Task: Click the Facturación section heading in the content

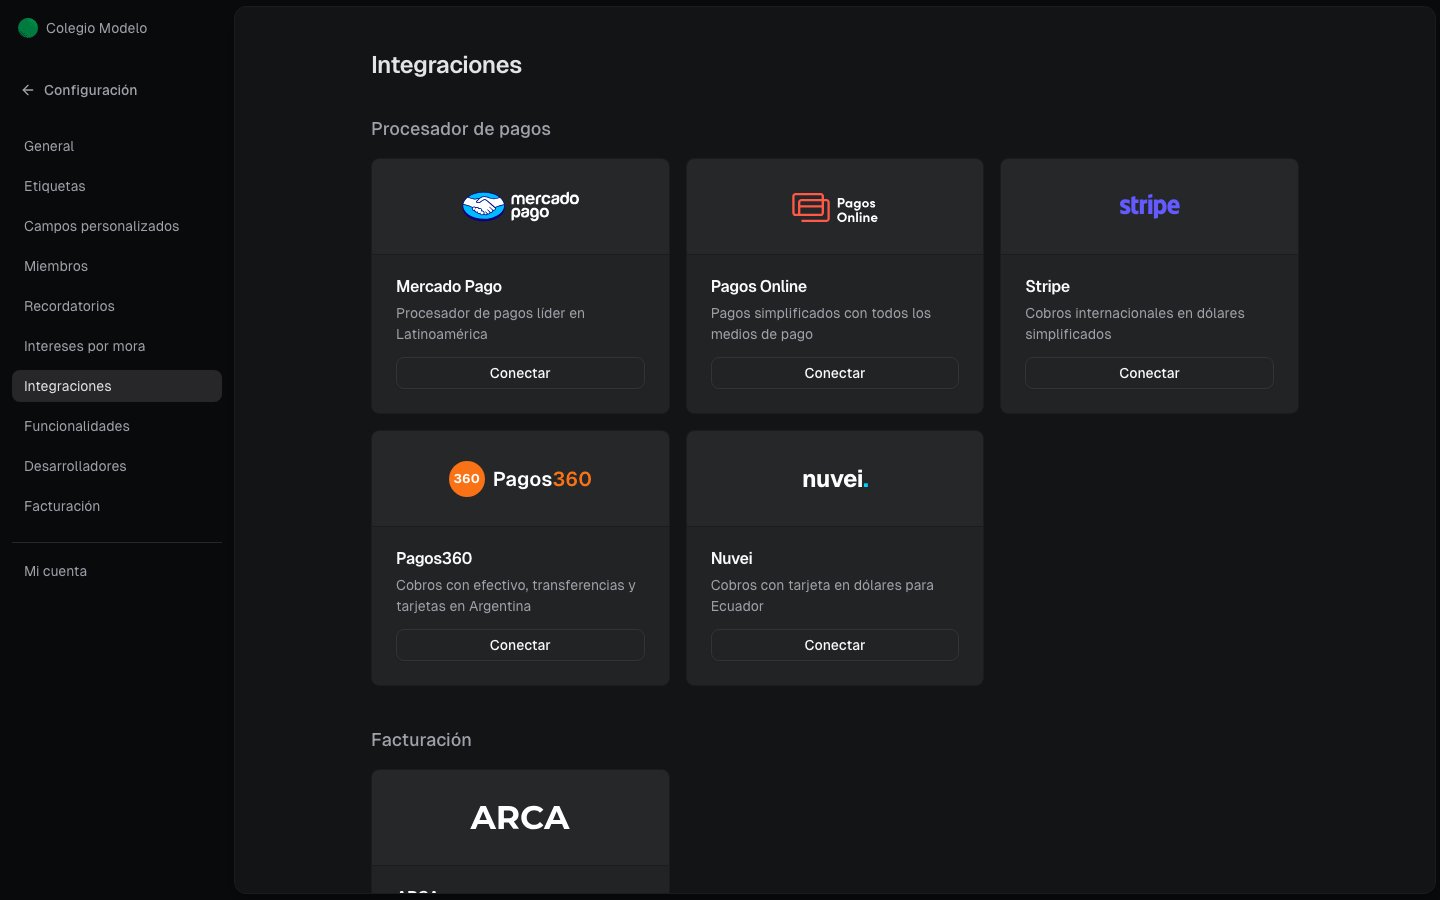Action: pos(421,740)
